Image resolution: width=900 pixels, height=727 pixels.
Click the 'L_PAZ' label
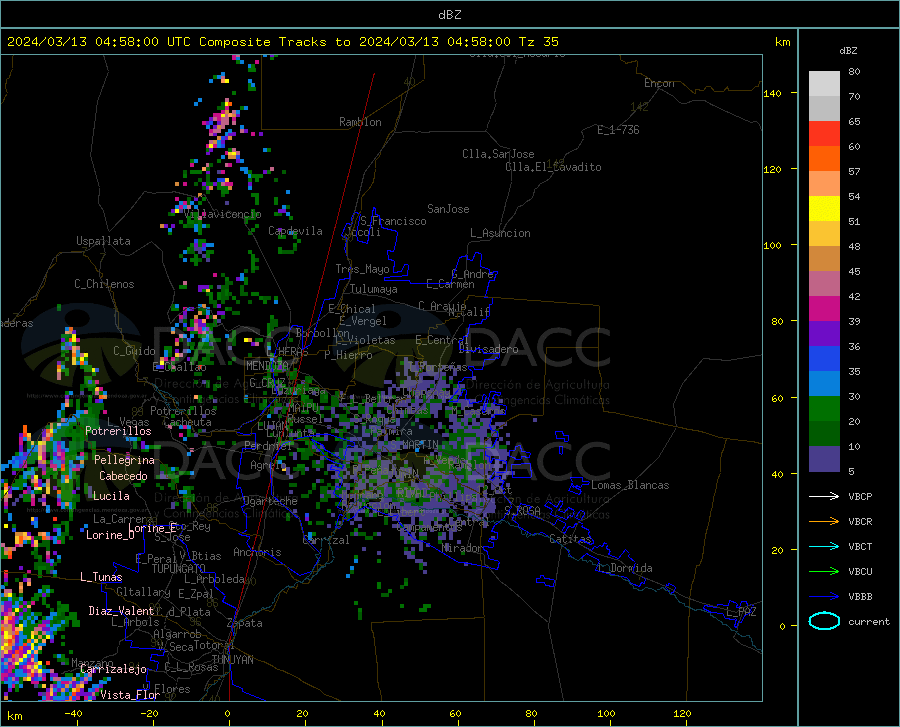click(741, 612)
